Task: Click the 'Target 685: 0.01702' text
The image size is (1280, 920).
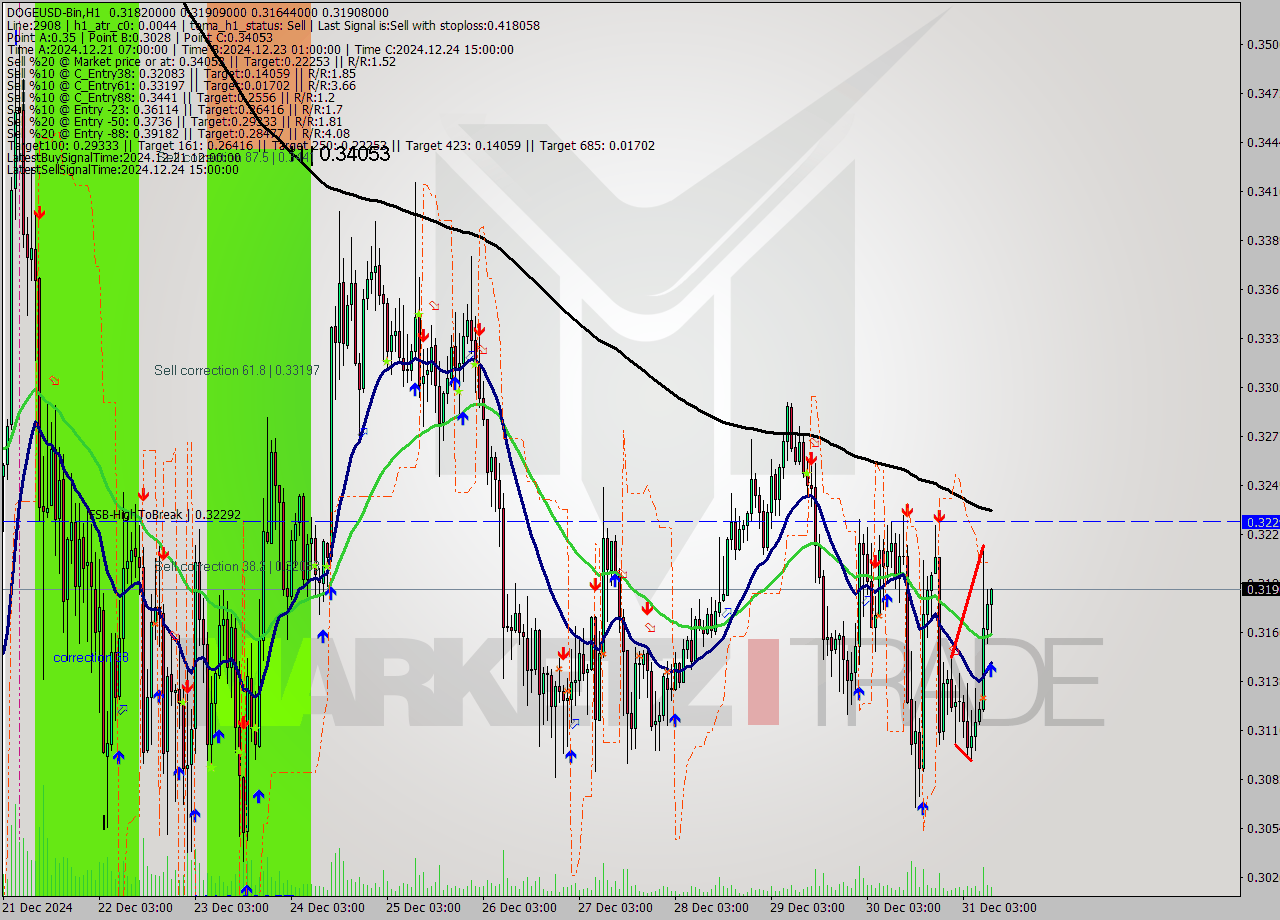Action: 597,146
